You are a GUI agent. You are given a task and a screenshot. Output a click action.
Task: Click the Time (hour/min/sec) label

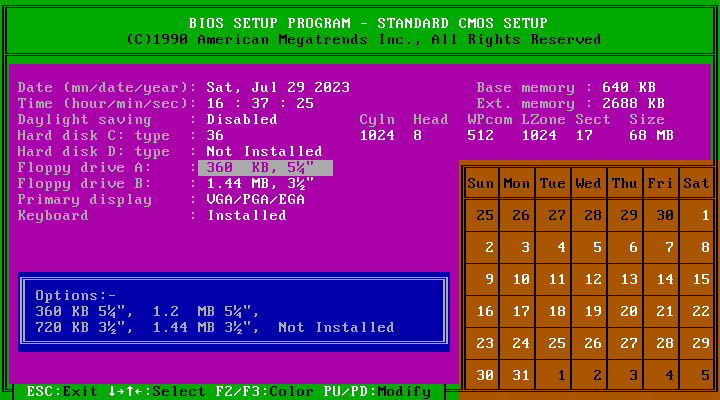[x=107, y=103]
